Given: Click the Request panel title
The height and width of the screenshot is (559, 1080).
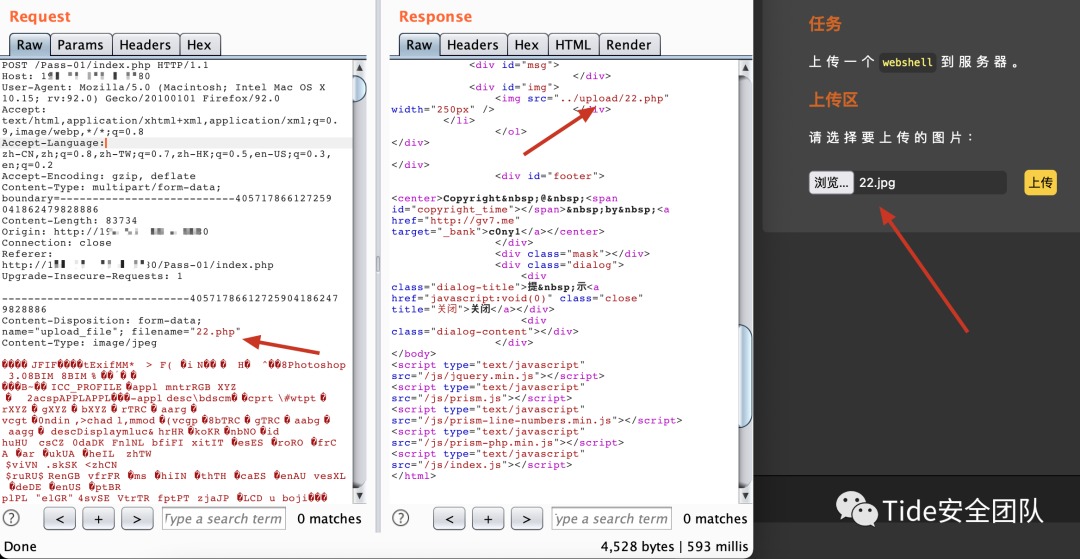Looking at the screenshot, I should [x=40, y=17].
